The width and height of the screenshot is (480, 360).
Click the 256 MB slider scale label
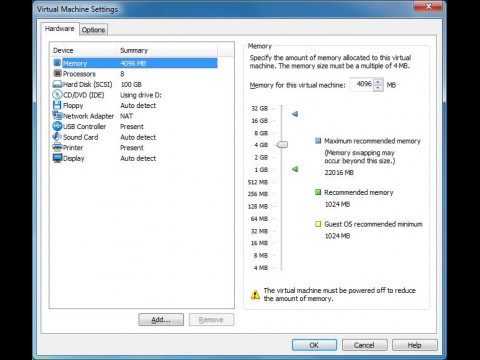pos(258,194)
